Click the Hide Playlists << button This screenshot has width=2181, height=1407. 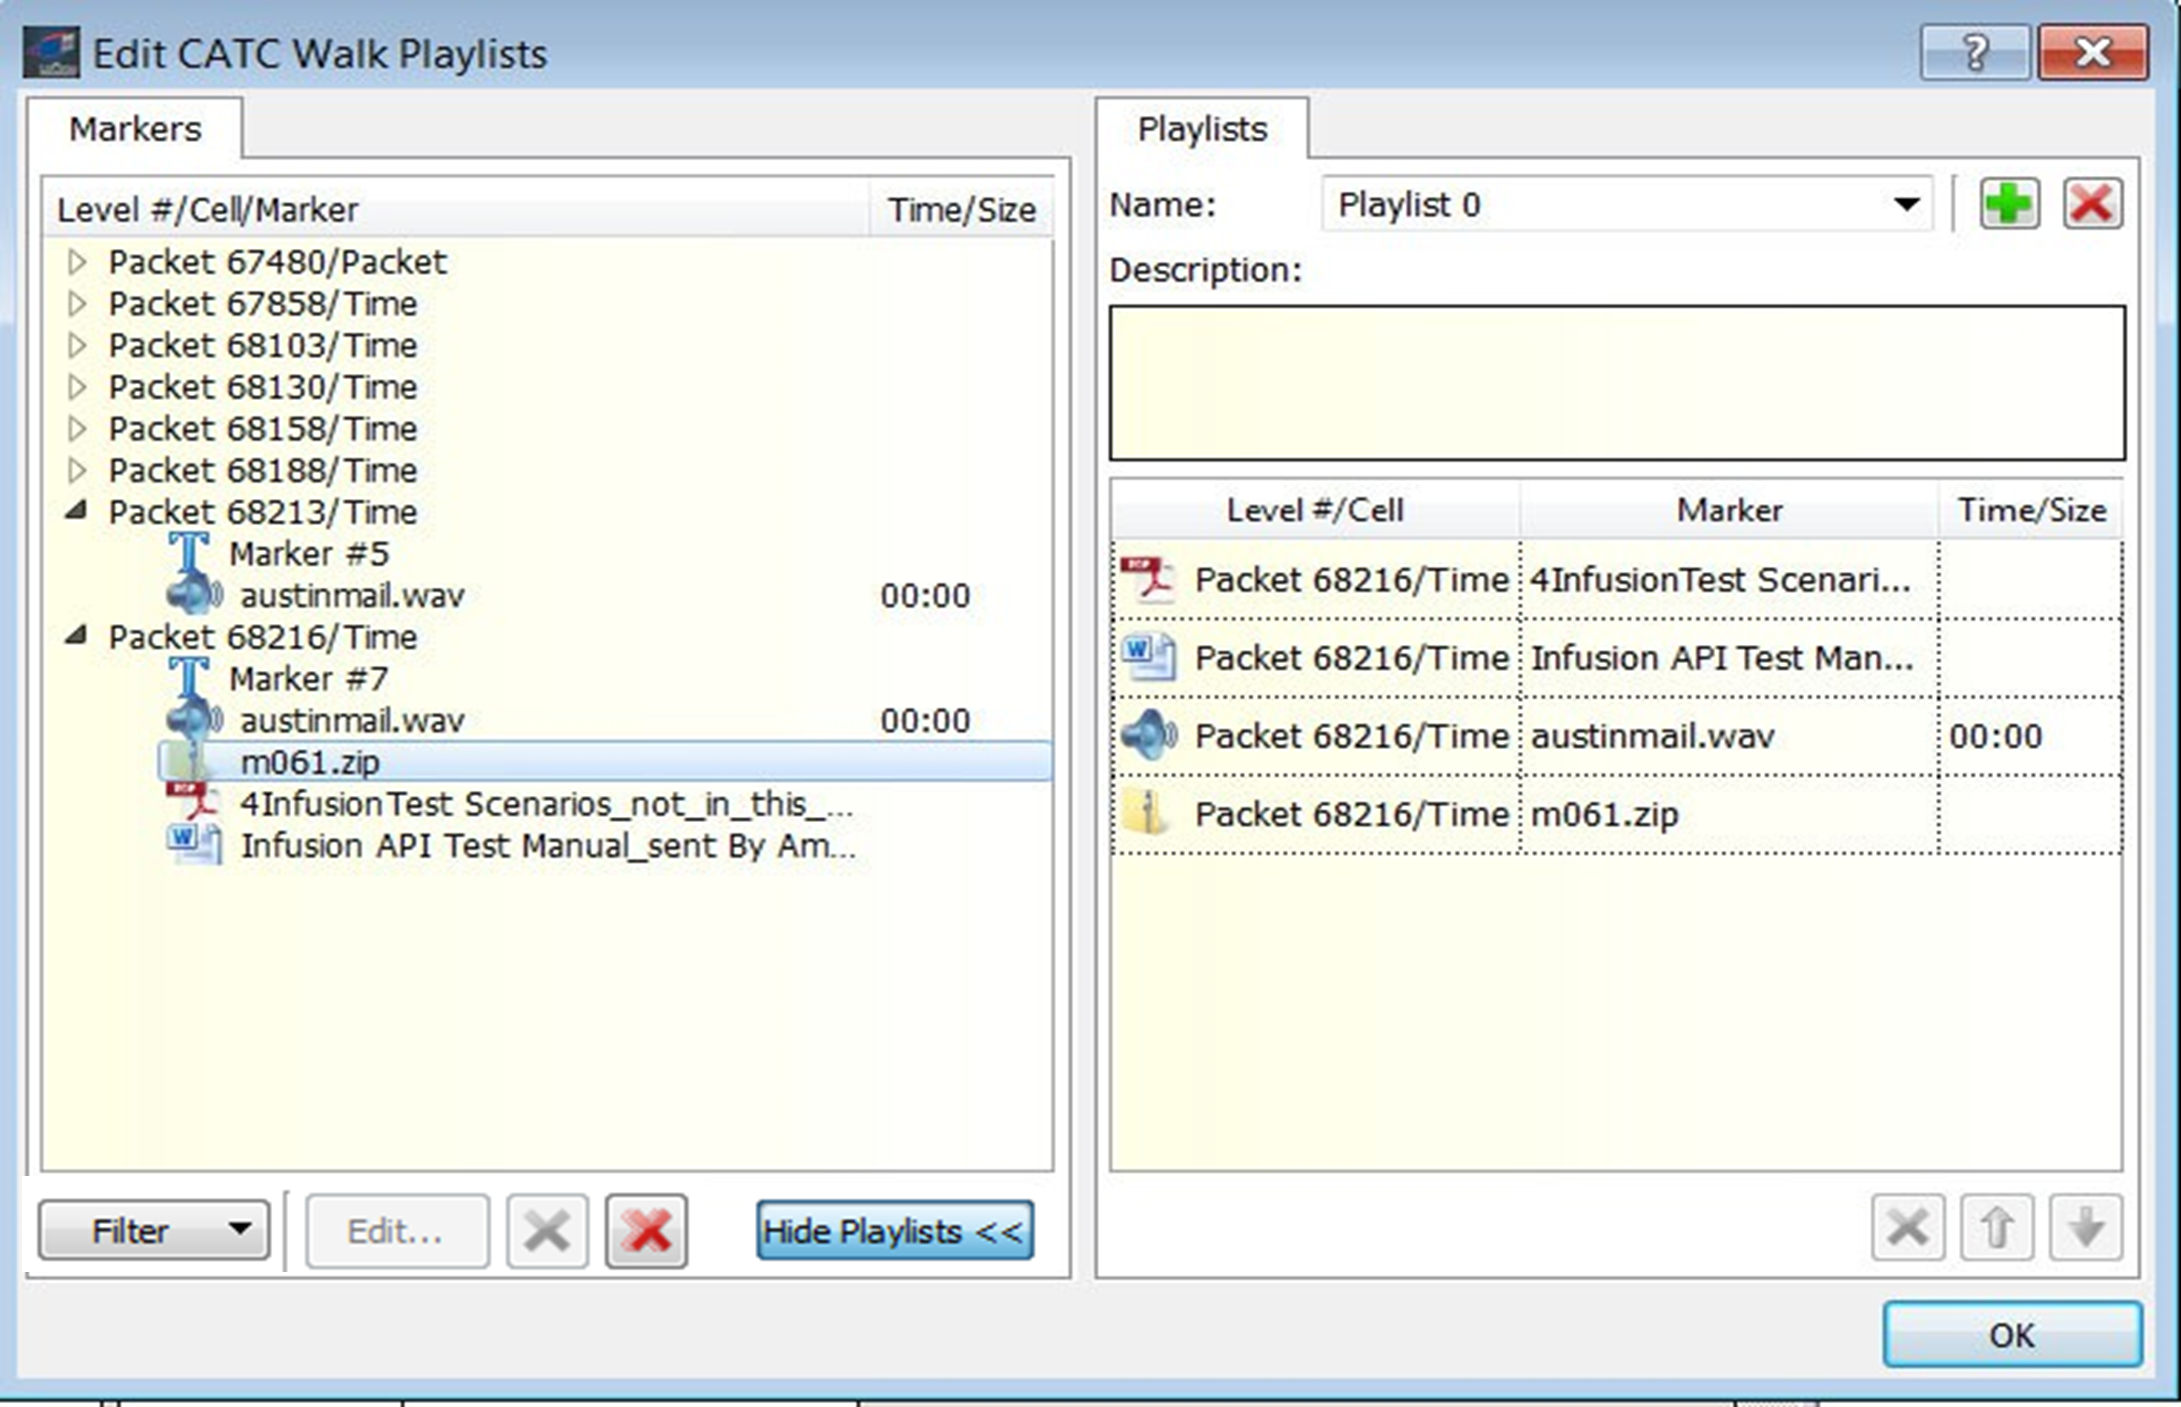(x=894, y=1231)
